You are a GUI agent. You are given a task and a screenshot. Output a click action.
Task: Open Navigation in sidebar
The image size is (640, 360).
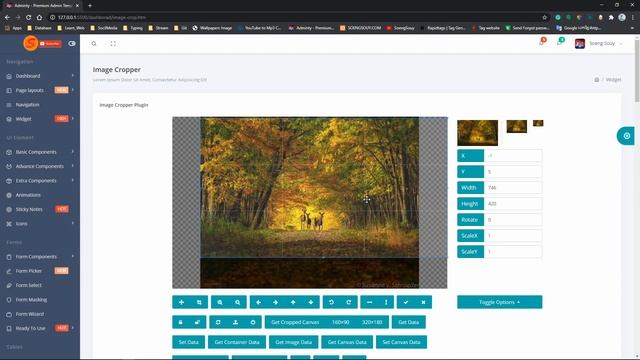[x=40, y=104]
